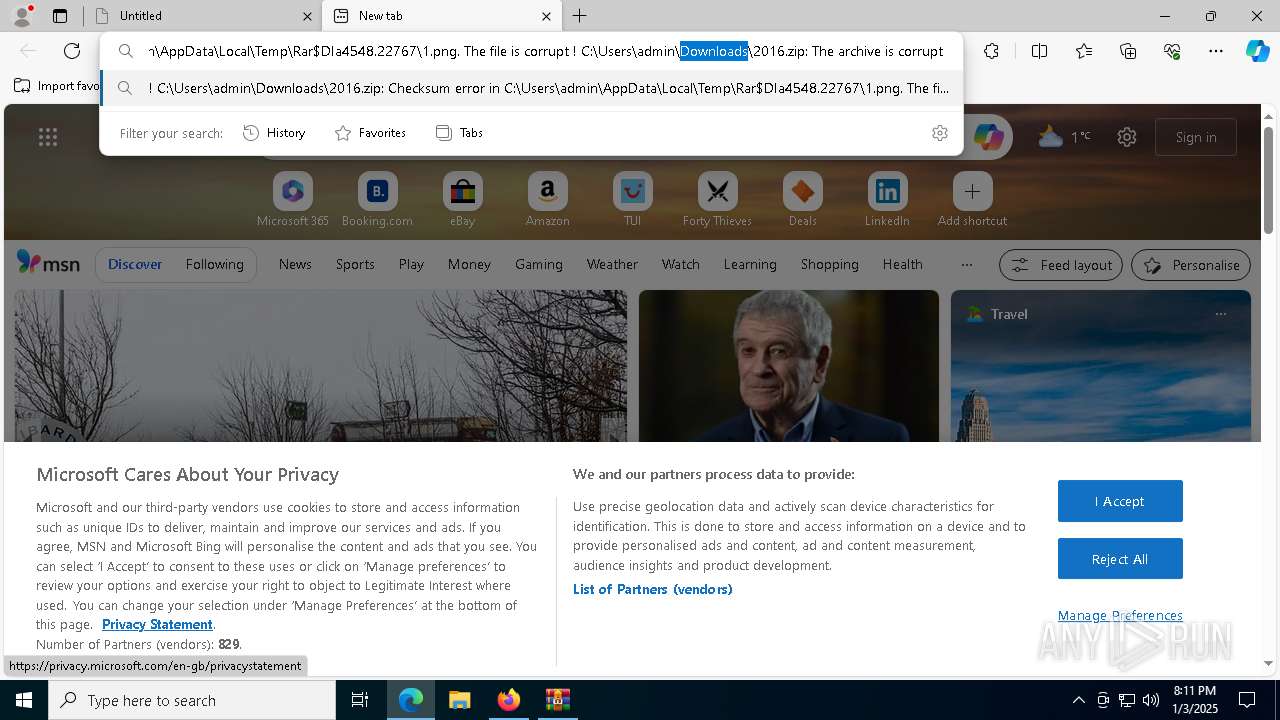Viewport: 1280px width, 720px height.
Task: Filter search by Tabs
Action: tap(460, 133)
